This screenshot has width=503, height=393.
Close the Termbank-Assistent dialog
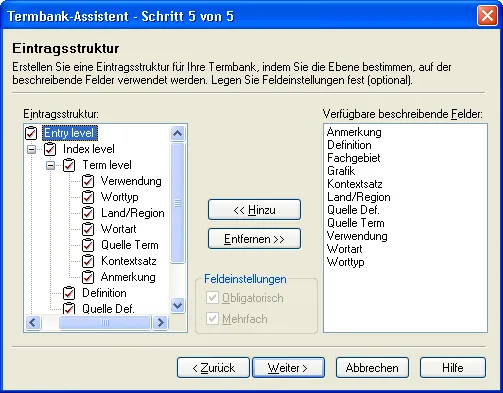tap(487, 16)
